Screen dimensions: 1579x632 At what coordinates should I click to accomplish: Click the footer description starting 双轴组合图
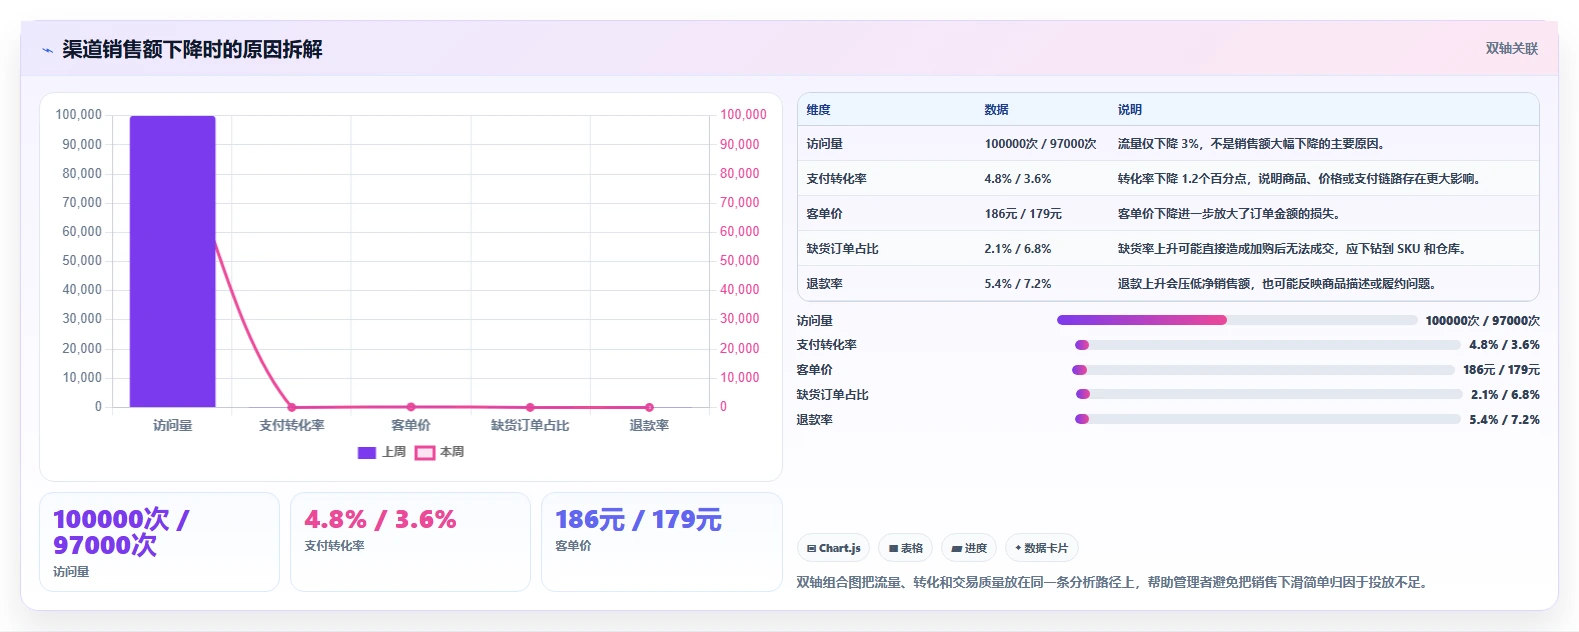pyautogui.click(x=1113, y=582)
